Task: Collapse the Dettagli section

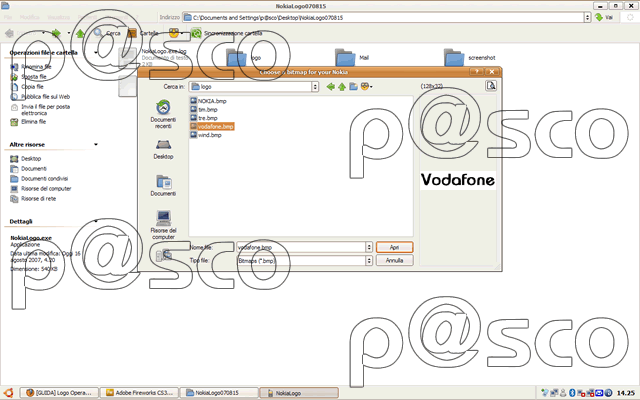Action: (96, 221)
